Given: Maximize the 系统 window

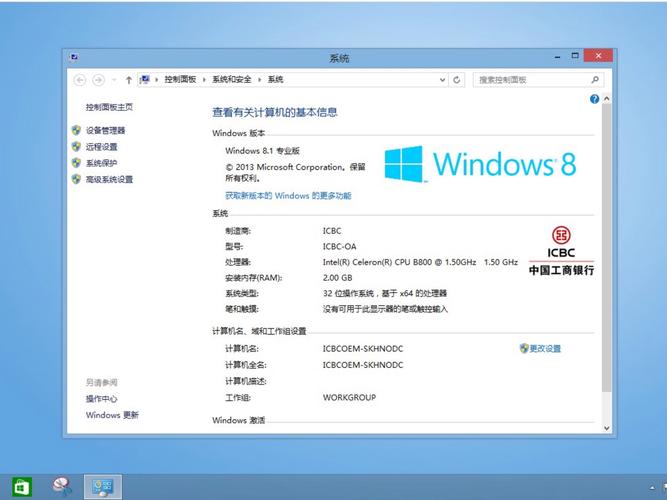Looking at the screenshot, I should pos(575,56).
